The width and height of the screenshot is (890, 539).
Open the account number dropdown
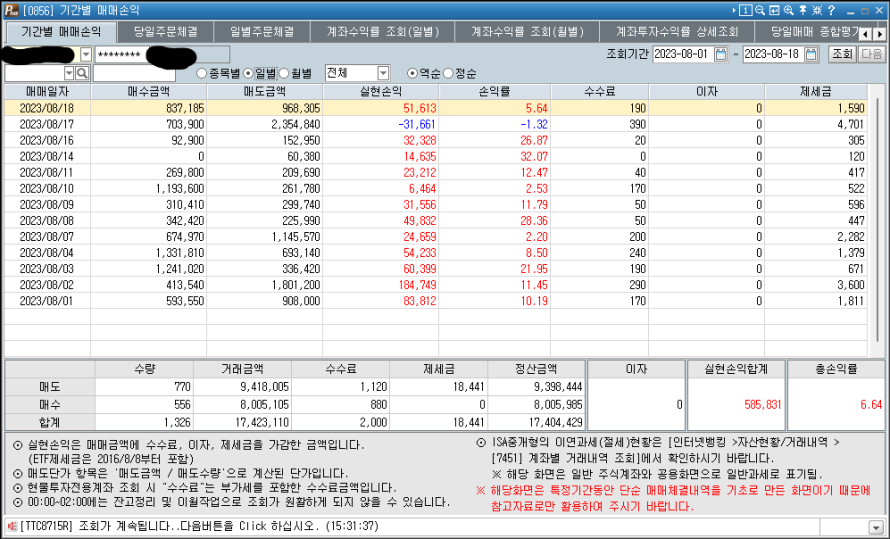click(x=86, y=54)
